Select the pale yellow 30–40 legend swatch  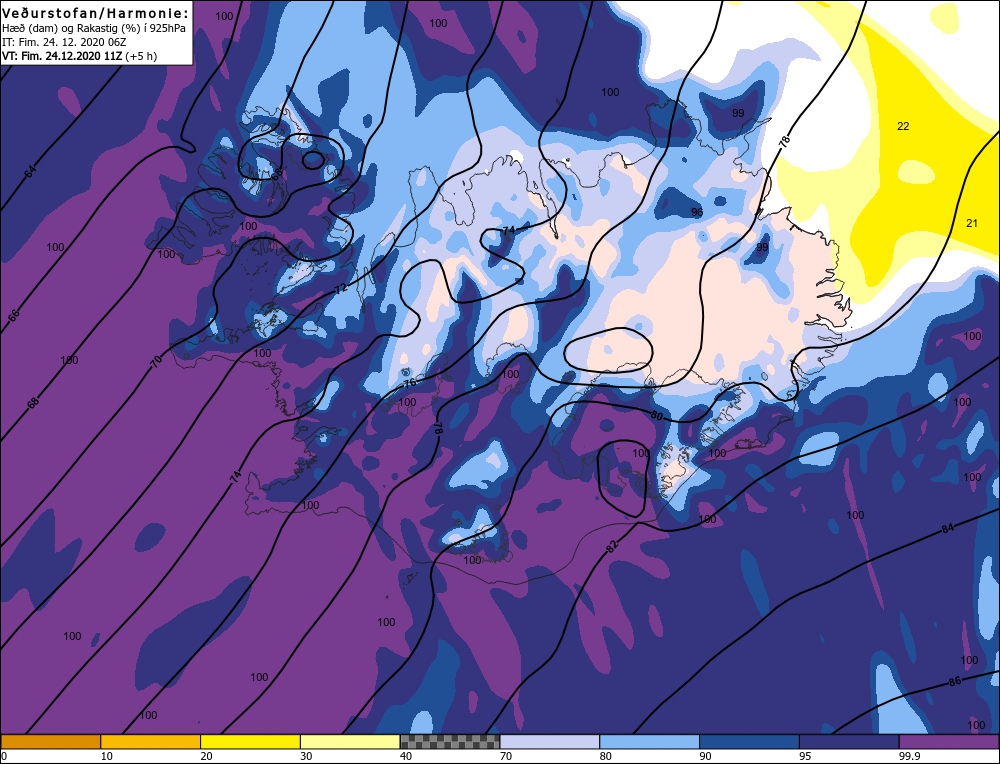[x=350, y=741]
